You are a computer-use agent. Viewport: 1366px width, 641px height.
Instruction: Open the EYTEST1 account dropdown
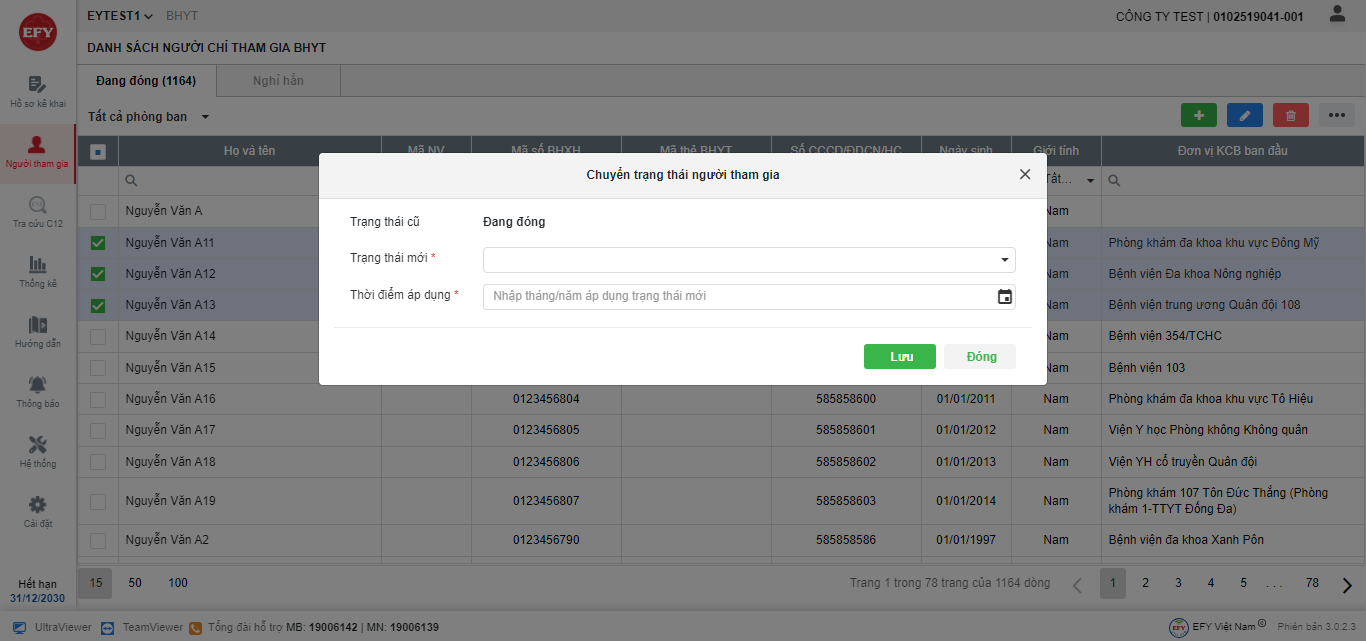click(x=120, y=16)
